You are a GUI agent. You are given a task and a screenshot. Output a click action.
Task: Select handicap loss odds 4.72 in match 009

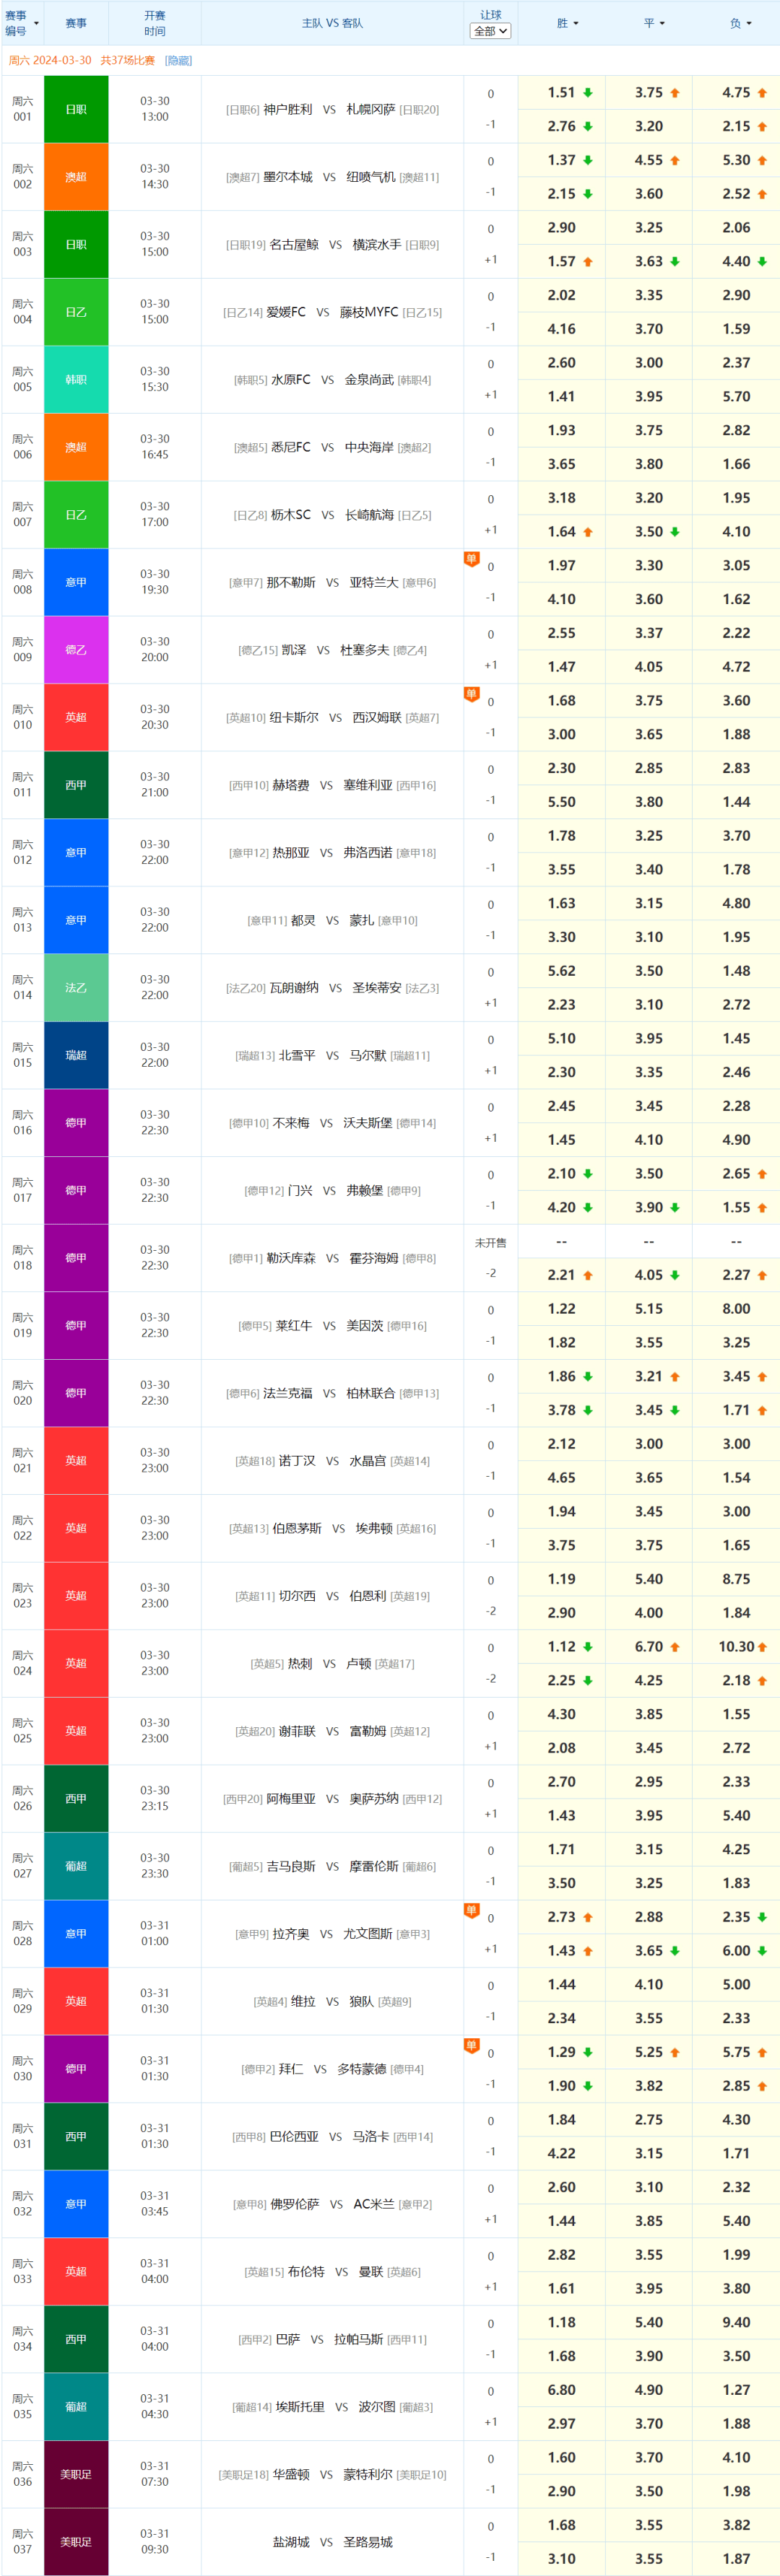click(736, 667)
